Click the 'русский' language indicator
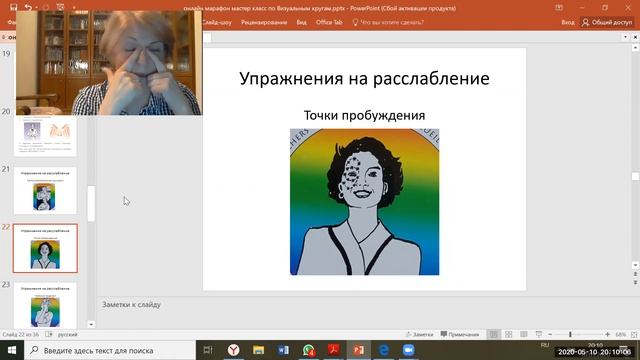 67,335
